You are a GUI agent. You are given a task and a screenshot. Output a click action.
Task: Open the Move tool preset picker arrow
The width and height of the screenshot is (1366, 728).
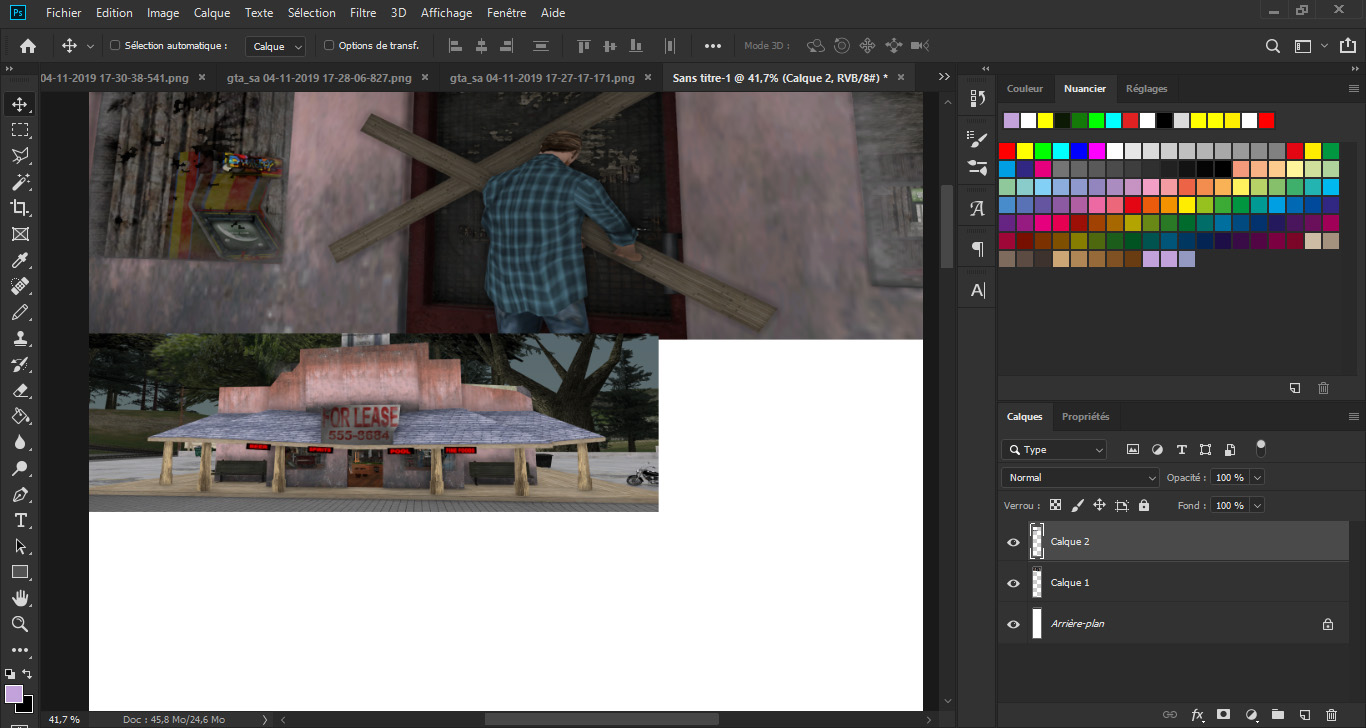(x=90, y=46)
